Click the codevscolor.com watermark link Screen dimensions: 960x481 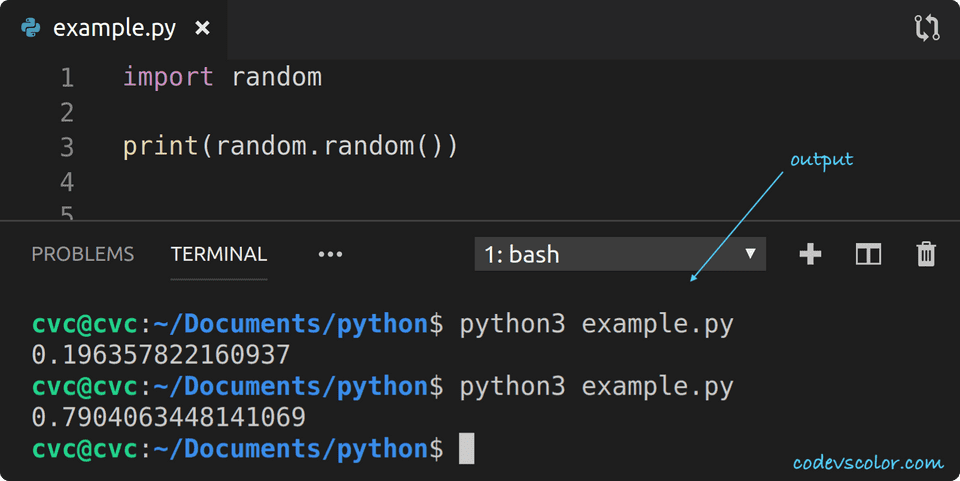pos(867,462)
